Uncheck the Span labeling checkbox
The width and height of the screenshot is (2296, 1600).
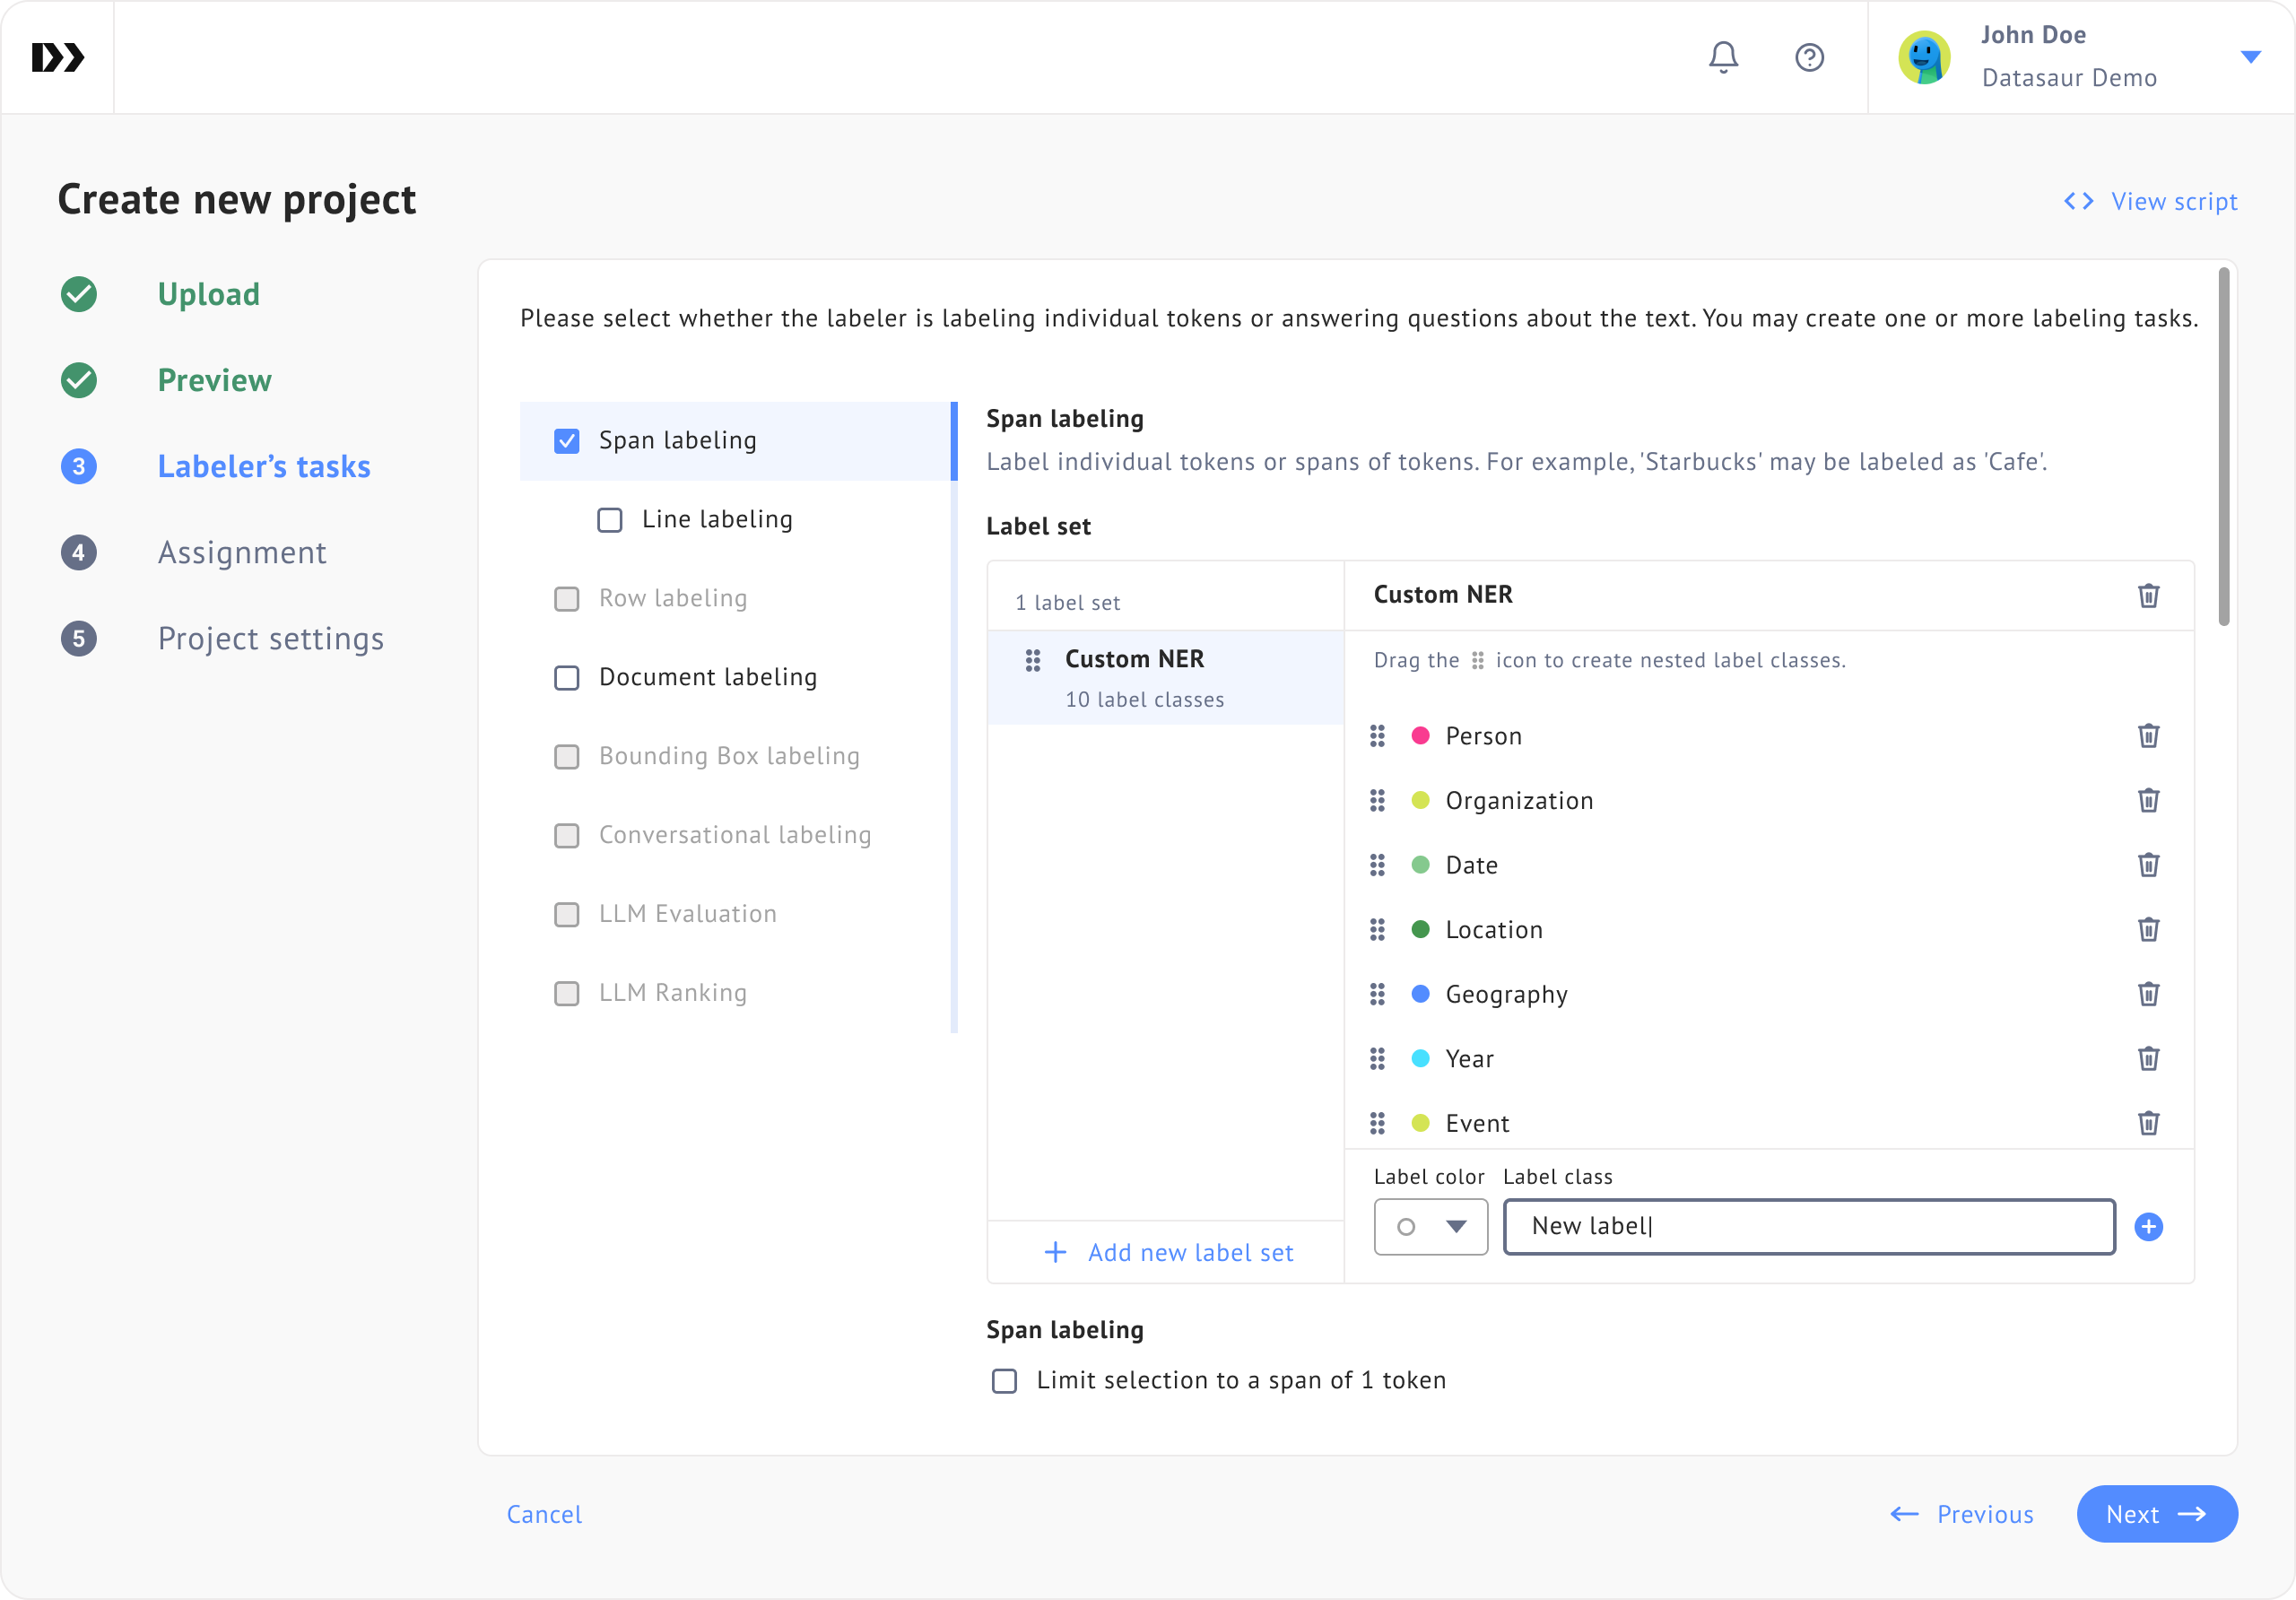[x=567, y=441]
